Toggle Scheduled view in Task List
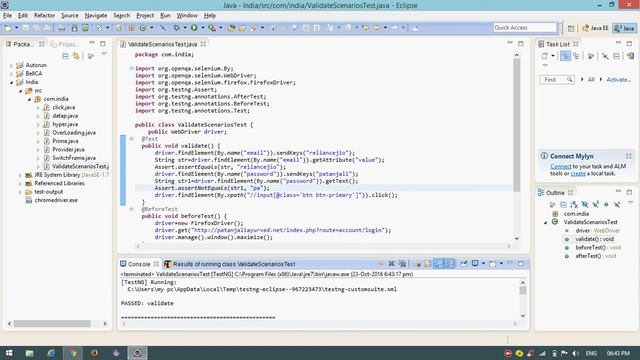The image size is (640, 360). 576,56
